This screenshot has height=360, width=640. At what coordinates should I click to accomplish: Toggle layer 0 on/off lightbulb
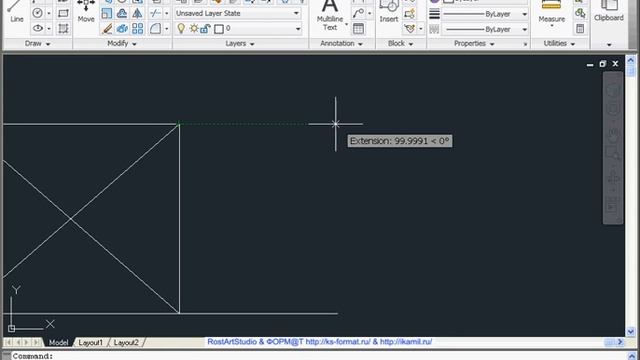pos(181,29)
